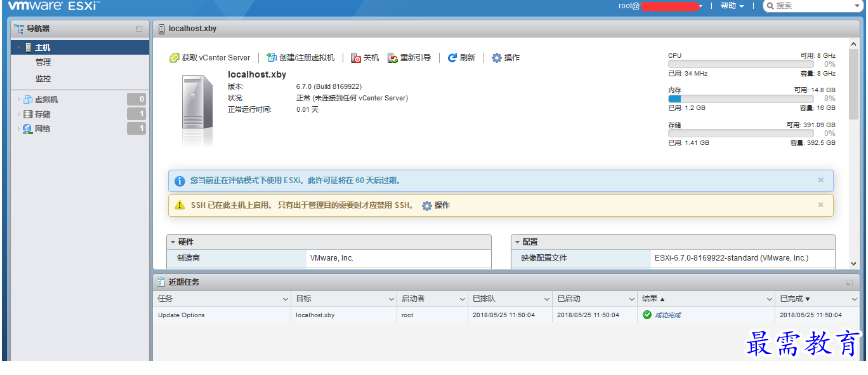Click the CPU usage bar
Viewport: 868px width, 375px height.
point(741,64)
